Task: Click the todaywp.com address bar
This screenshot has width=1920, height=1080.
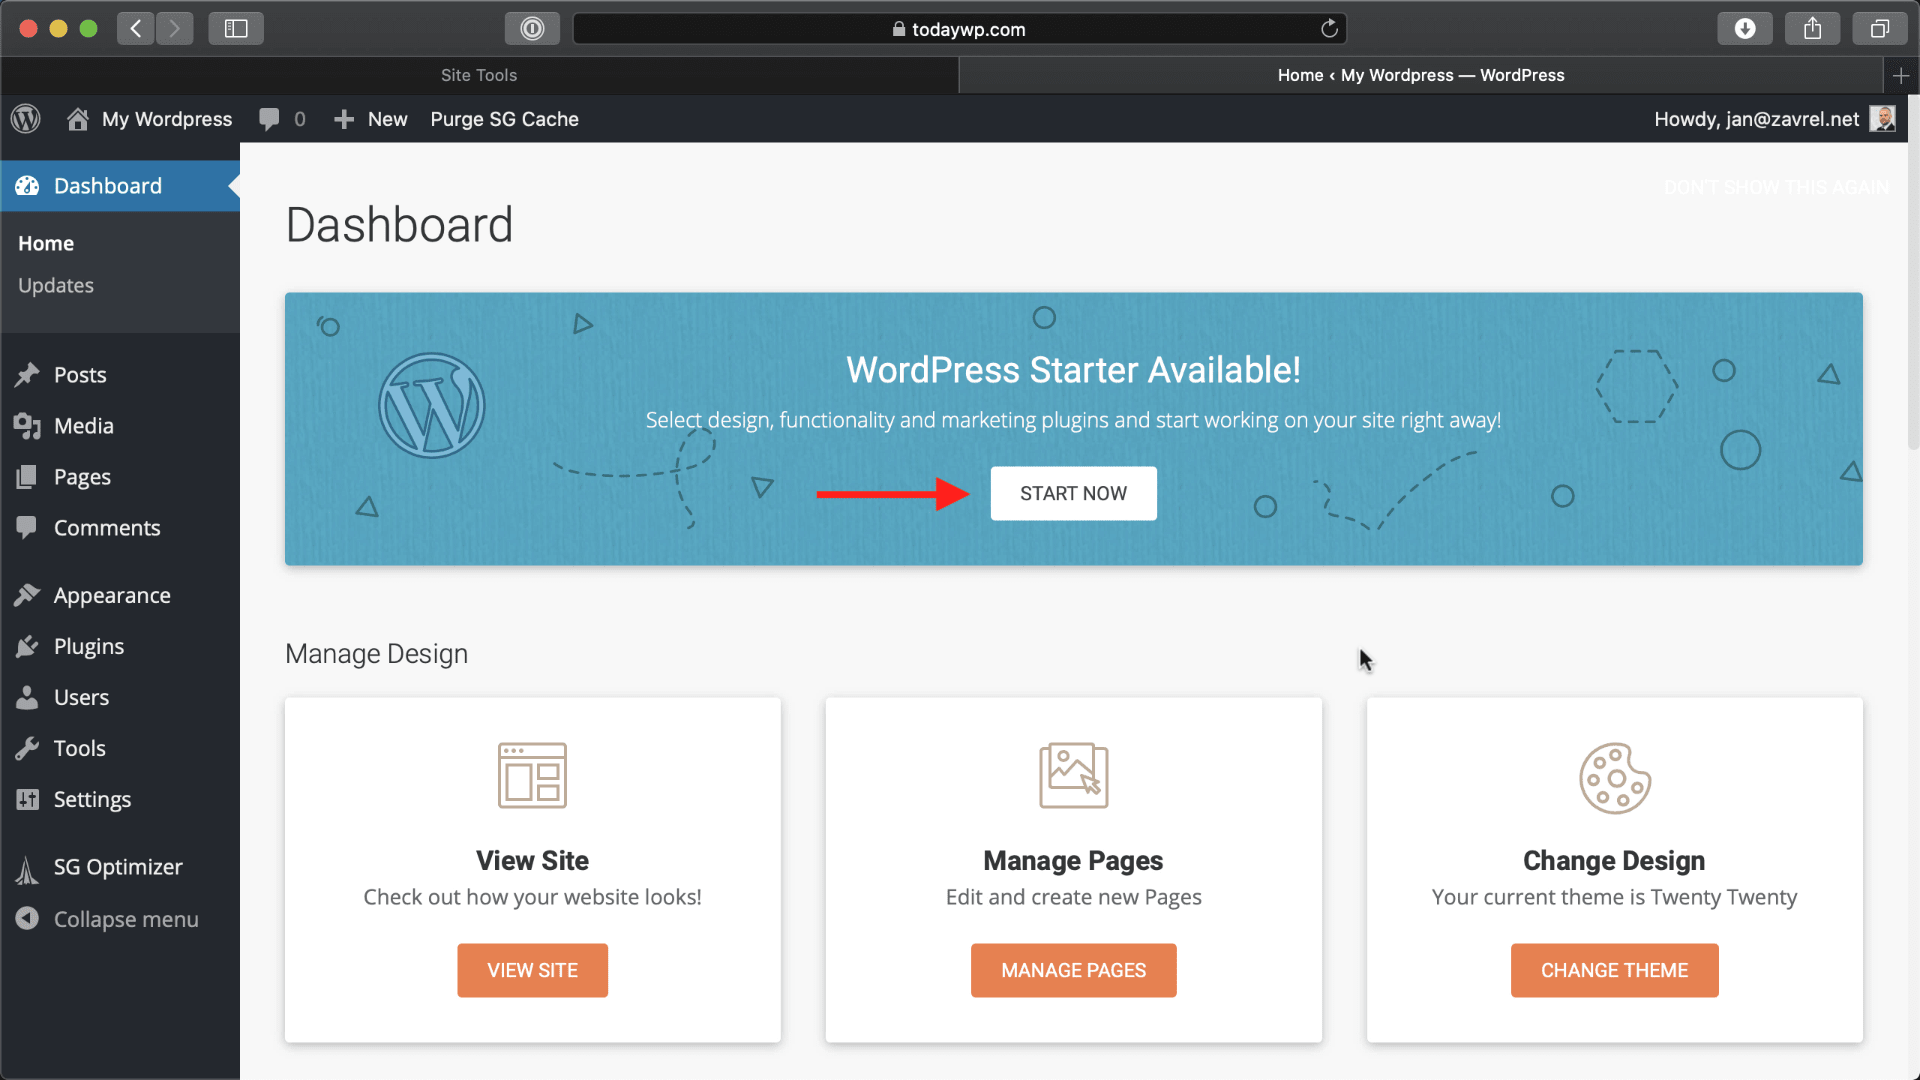Action: click(x=959, y=29)
